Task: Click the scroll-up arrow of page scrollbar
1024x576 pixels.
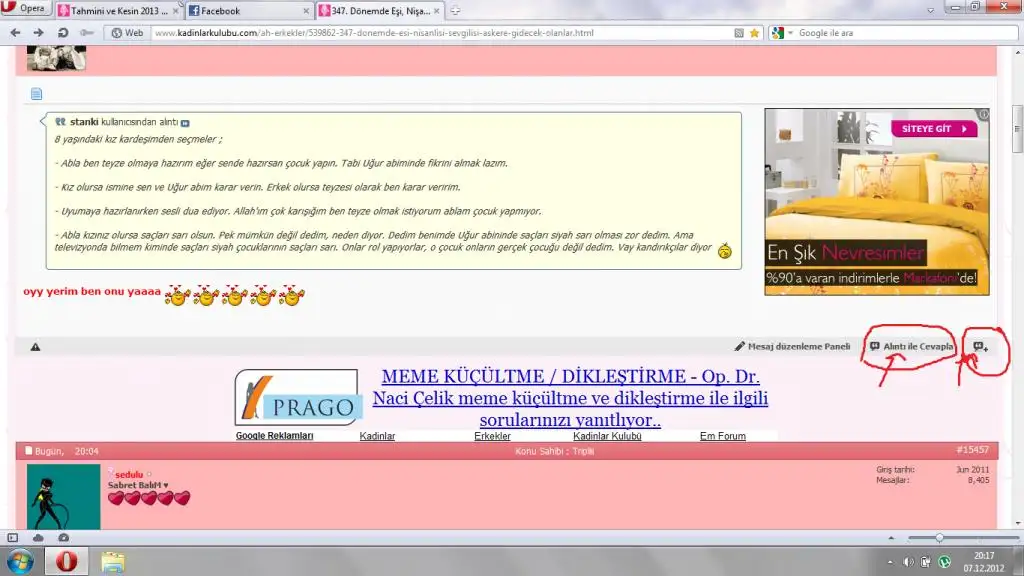Action: [1017, 52]
